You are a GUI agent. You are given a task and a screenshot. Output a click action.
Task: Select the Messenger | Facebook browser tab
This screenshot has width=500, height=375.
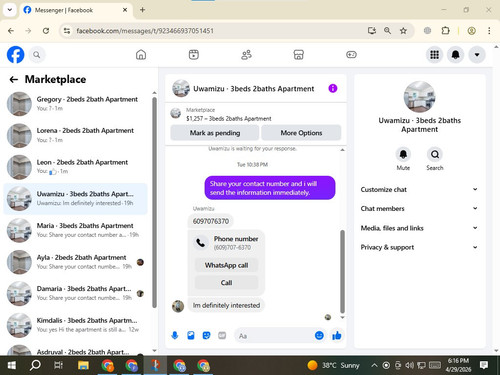(x=76, y=10)
